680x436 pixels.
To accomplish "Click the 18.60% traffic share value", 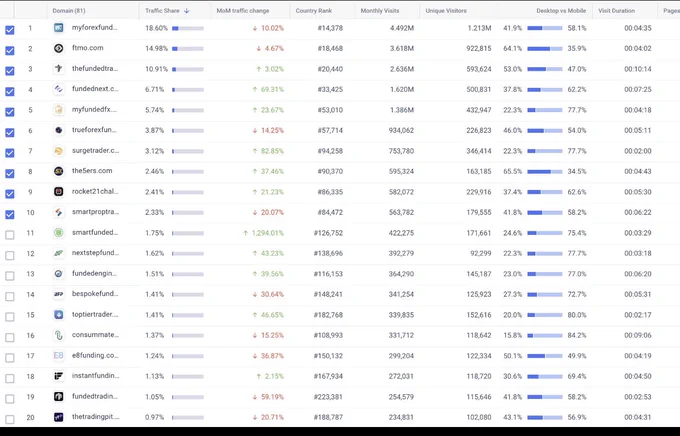I will 156,28.
